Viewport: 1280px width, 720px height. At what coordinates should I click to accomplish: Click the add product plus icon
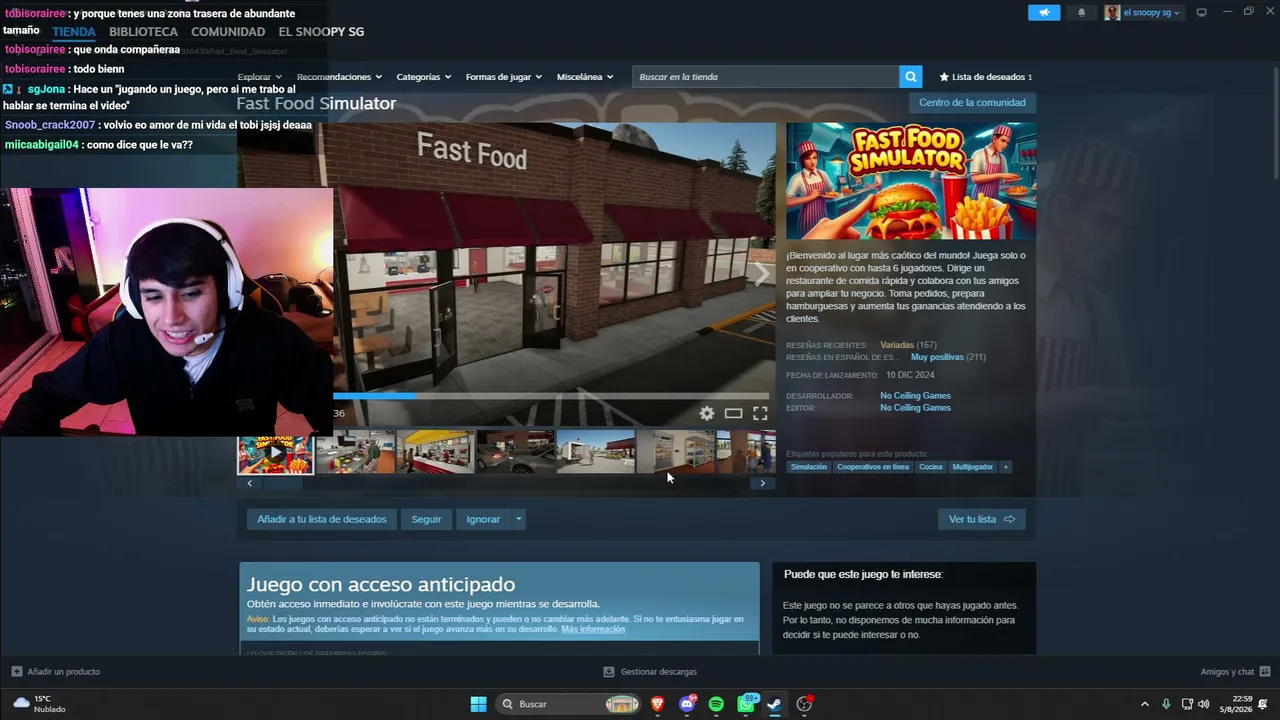(16, 672)
